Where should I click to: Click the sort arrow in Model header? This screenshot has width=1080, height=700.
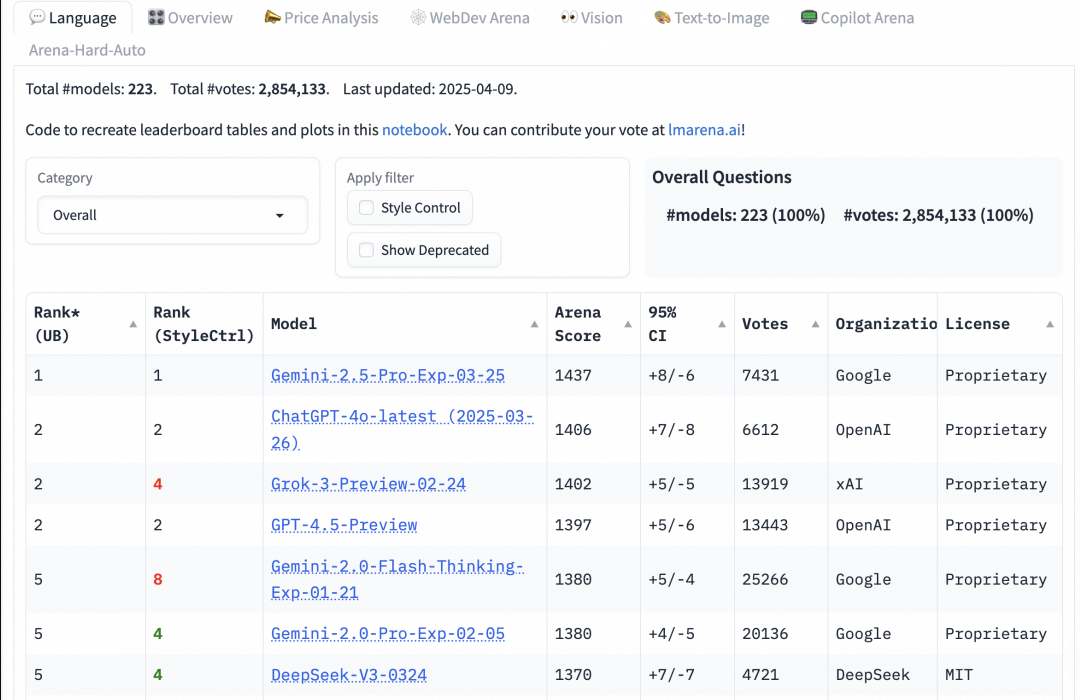(534, 325)
